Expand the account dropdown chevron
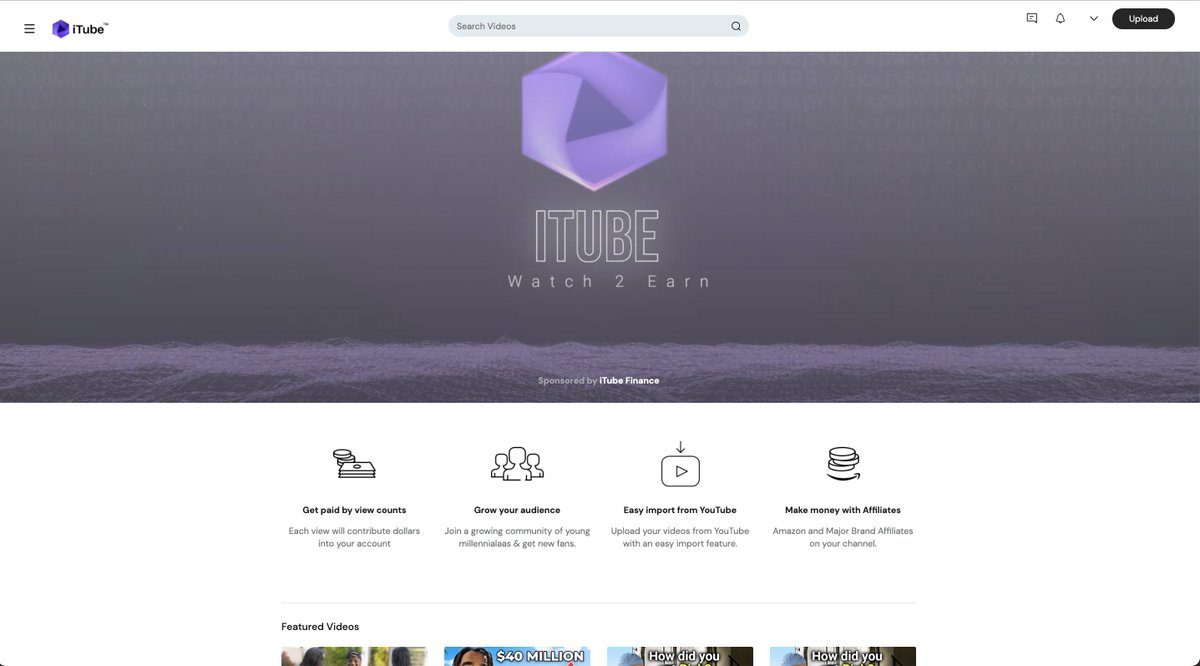This screenshot has height=666, width=1200. point(1094,18)
